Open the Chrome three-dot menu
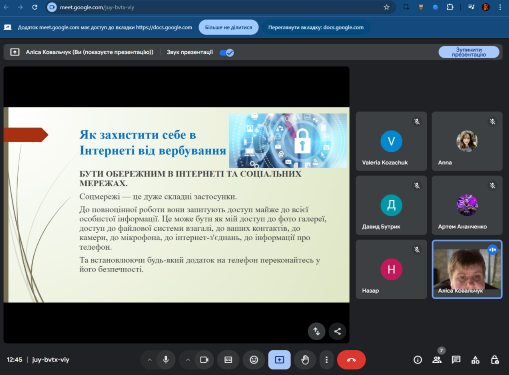Viewport: 509px width, 375px height. click(500, 7)
